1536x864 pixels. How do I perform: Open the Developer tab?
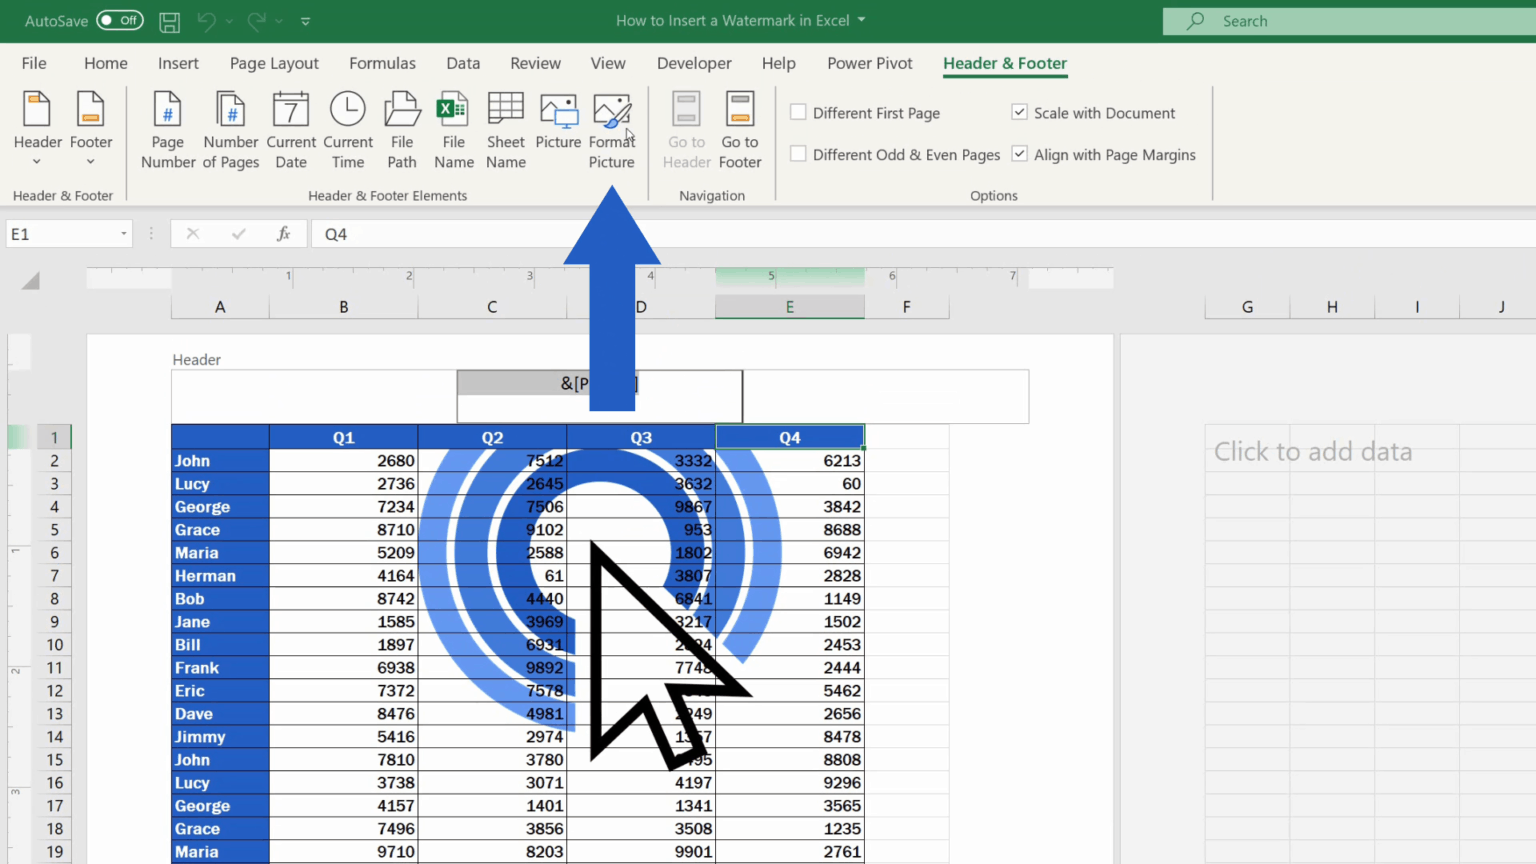[694, 63]
